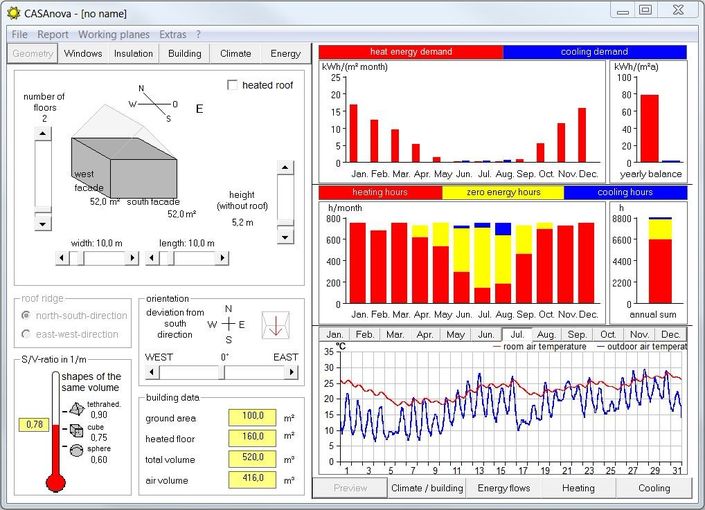Decrease number of floors with down arrow

[x=43, y=224]
